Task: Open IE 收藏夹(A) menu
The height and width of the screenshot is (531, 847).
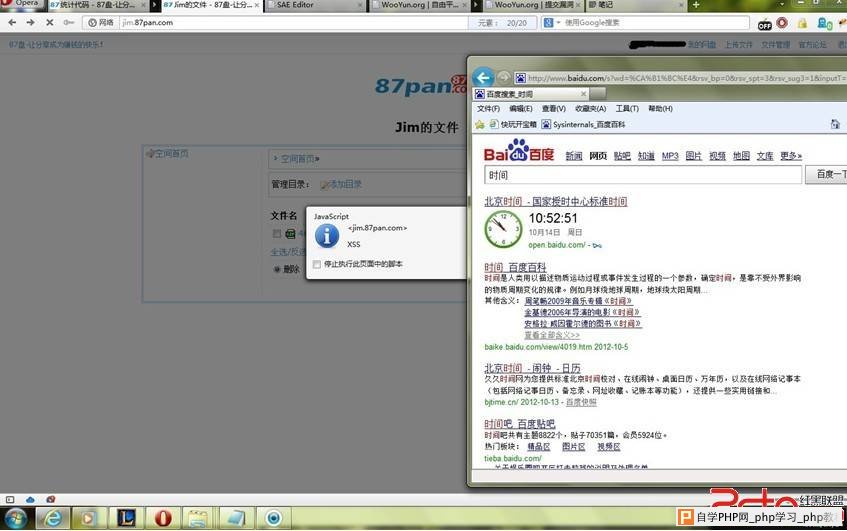Action: coord(590,109)
